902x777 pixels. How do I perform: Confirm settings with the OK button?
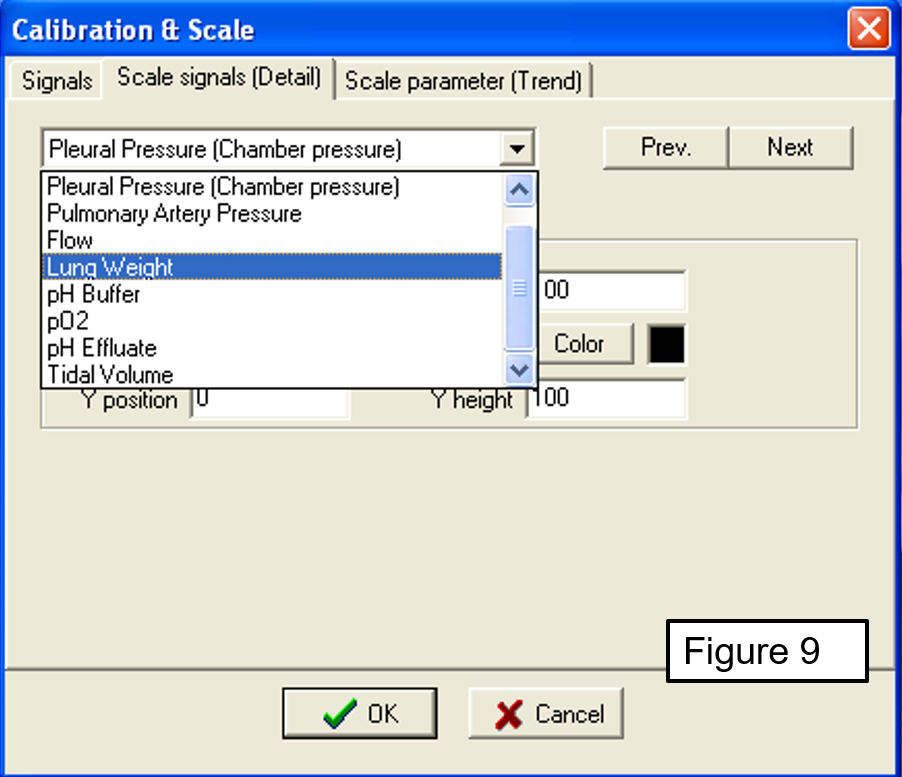[x=360, y=714]
